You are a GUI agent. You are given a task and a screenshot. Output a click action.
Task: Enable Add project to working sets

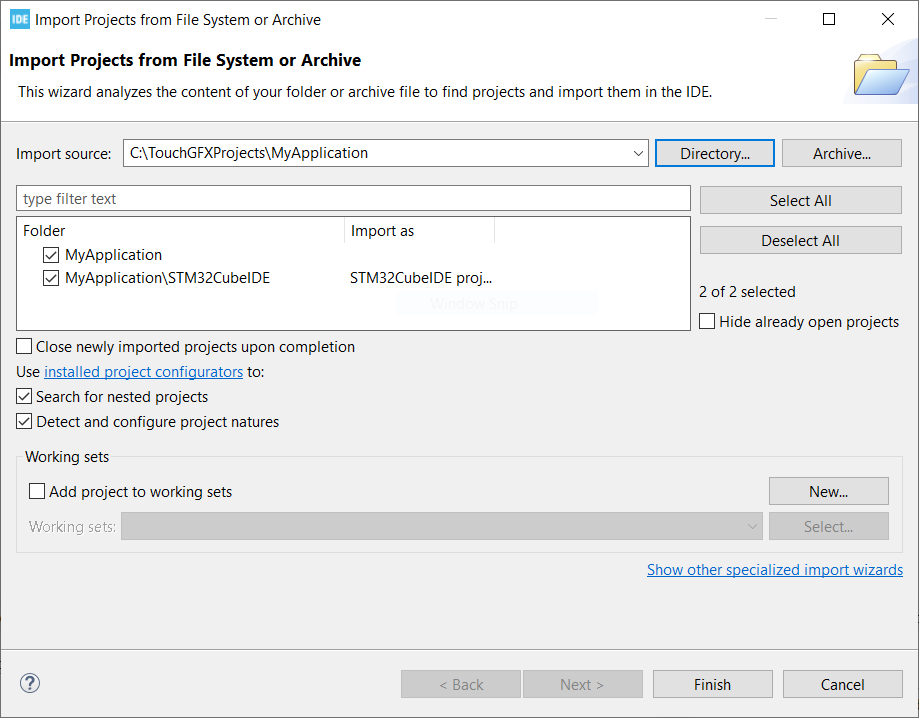37,491
